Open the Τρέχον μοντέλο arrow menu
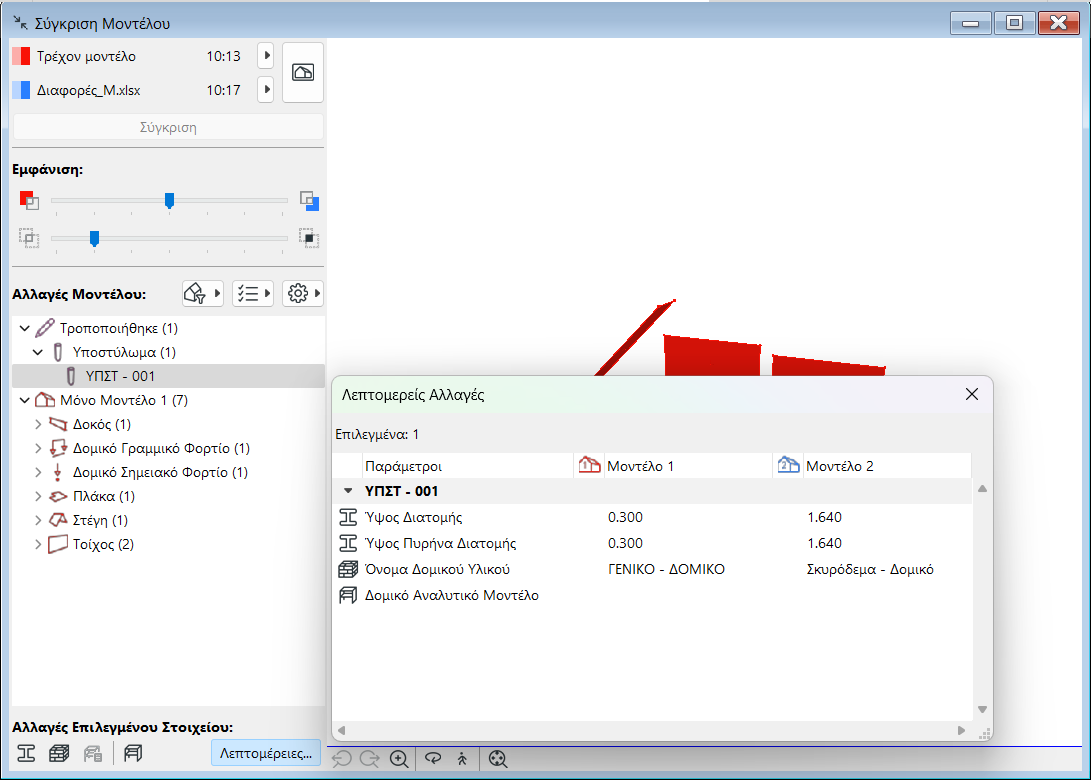1091x780 pixels. click(x=265, y=56)
